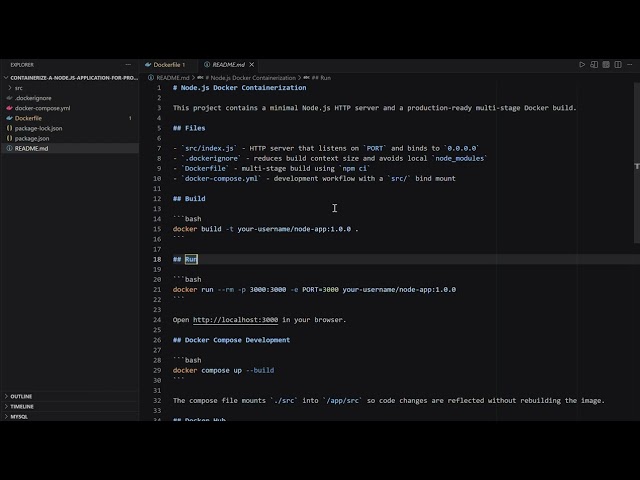The image size is (640, 480).
Task: Open docker-compose.yml in explorer
Action: pyautogui.click(x=69, y=108)
